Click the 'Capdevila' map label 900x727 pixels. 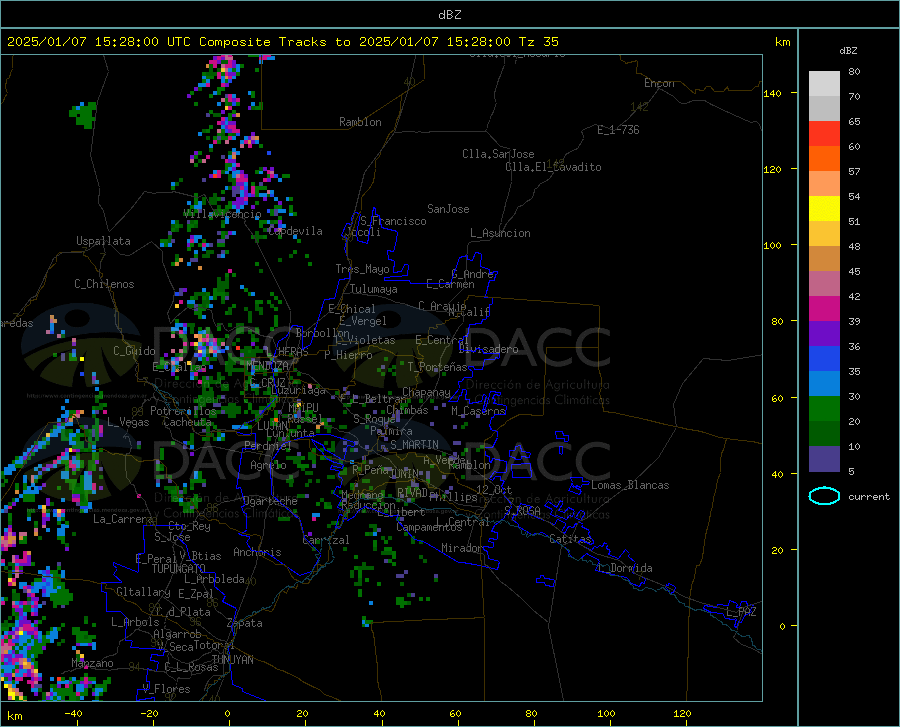[x=295, y=231]
